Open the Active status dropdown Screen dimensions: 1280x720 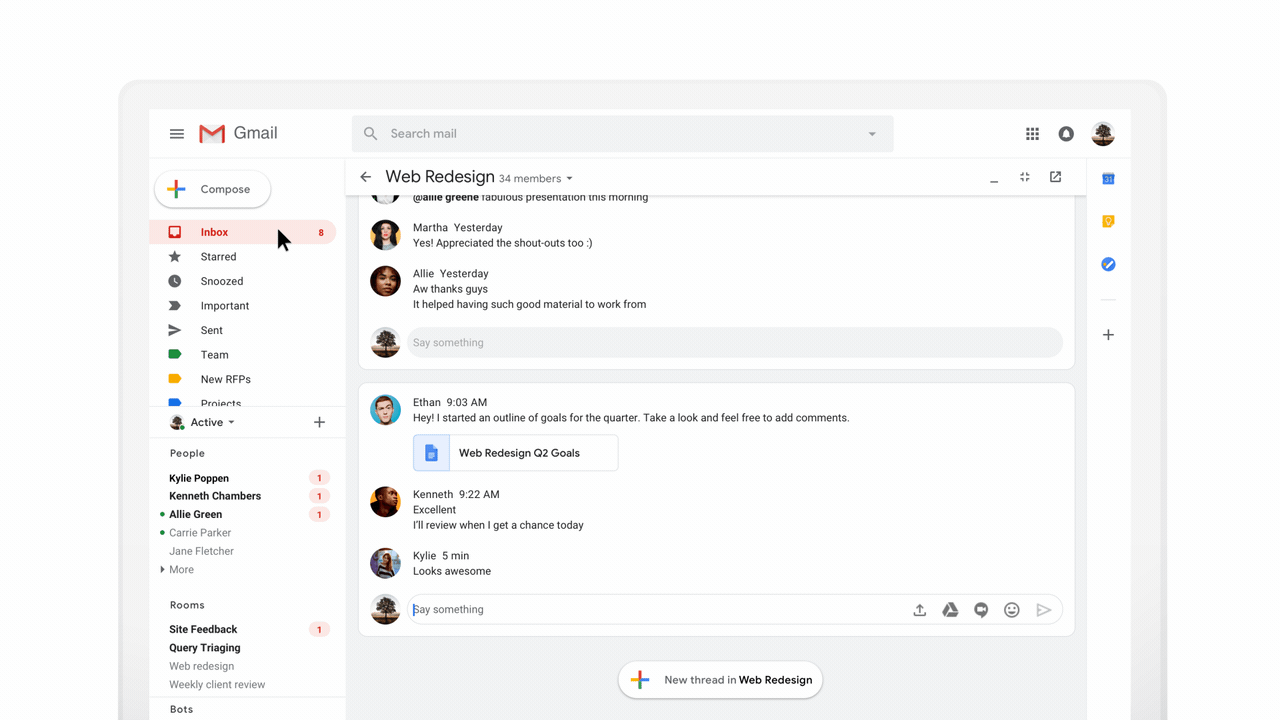click(x=212, y=423)
